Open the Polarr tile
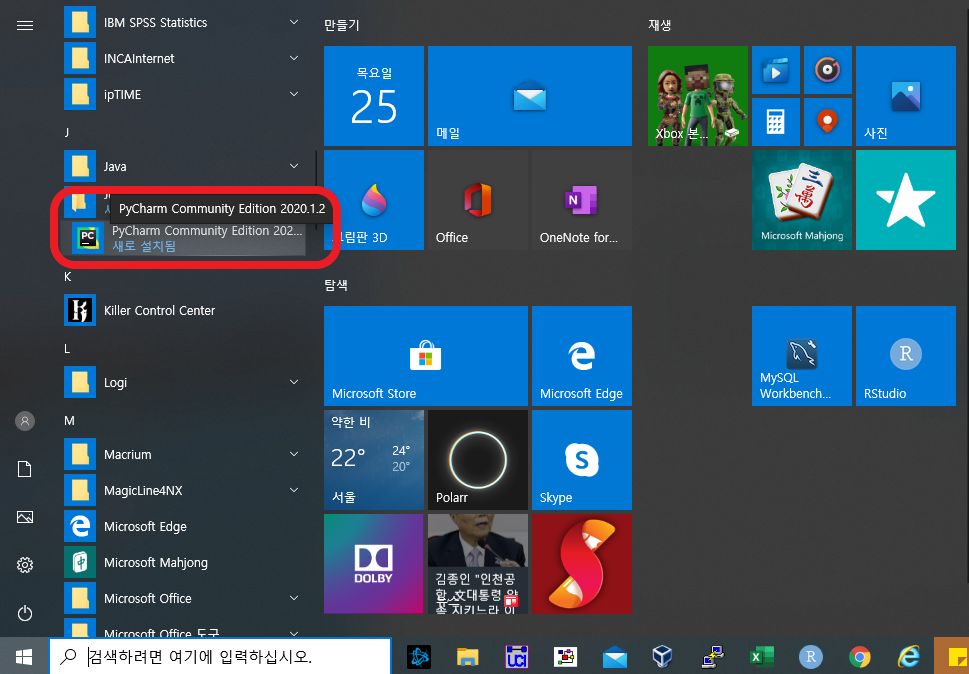The height and width of the screenshot is (674, 969). [478, 460]
